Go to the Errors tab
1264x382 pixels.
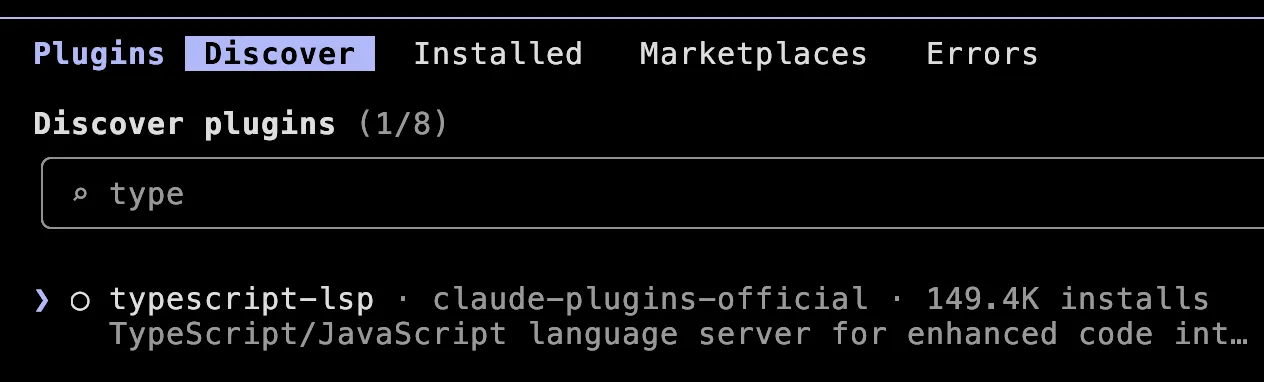(x=982, y=53)
